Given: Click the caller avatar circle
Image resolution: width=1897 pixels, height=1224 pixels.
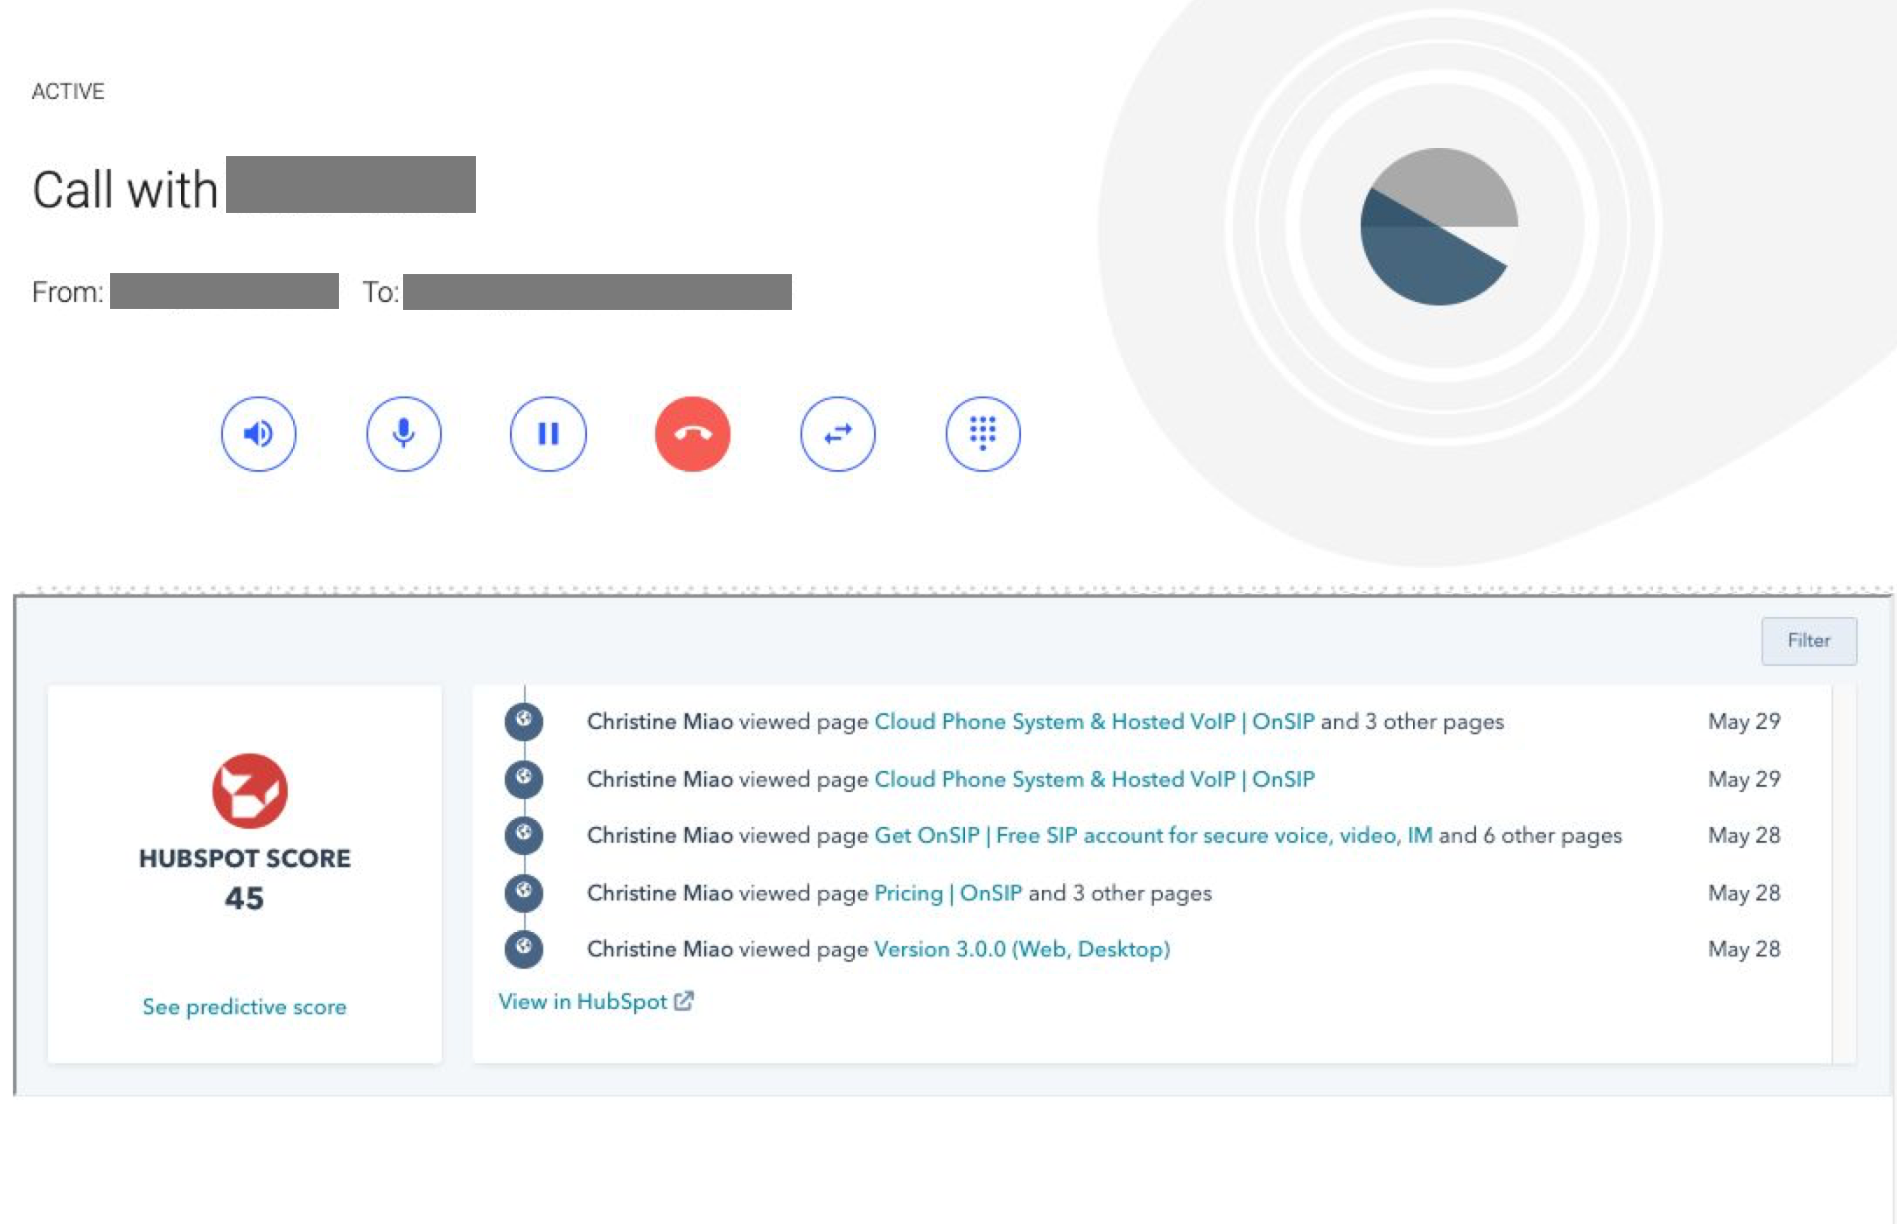Looking at the screenshot, I should coord(1439,226).
